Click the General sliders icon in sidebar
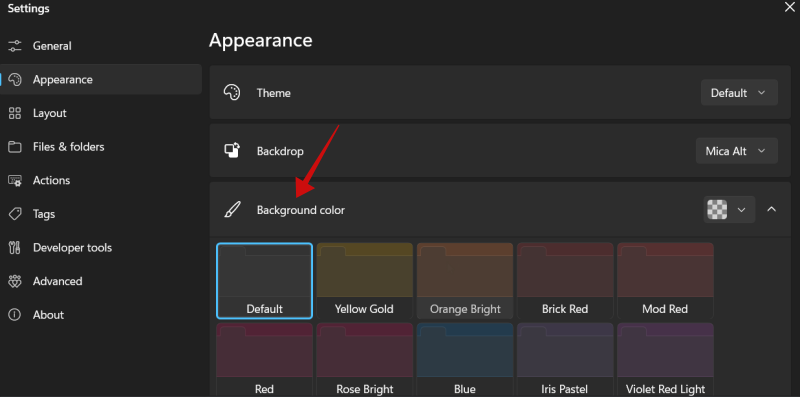 click(15, 46)
